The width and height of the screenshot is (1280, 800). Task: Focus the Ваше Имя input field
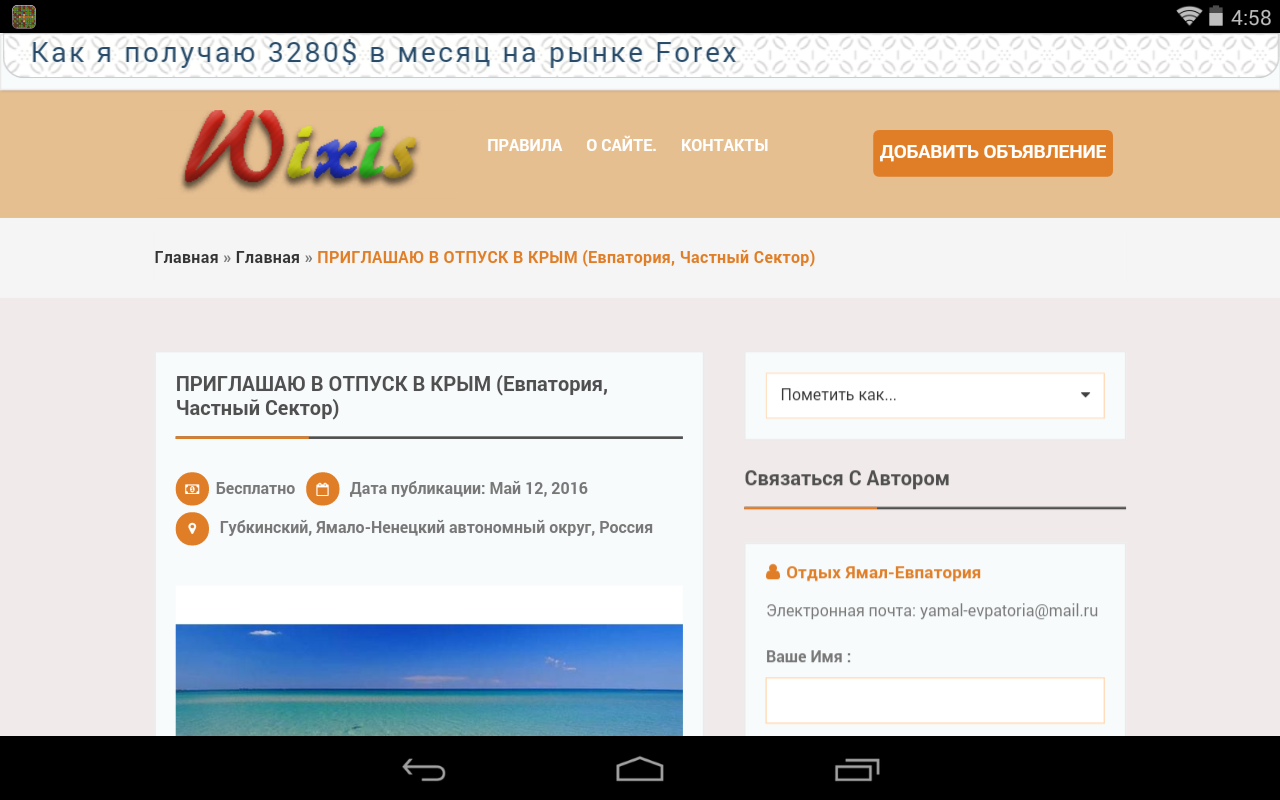click(935, 700)
